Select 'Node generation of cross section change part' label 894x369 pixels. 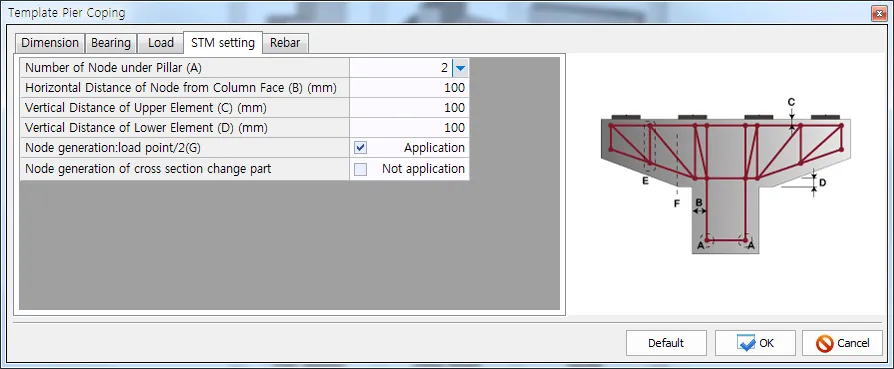[x=148, y=169]
